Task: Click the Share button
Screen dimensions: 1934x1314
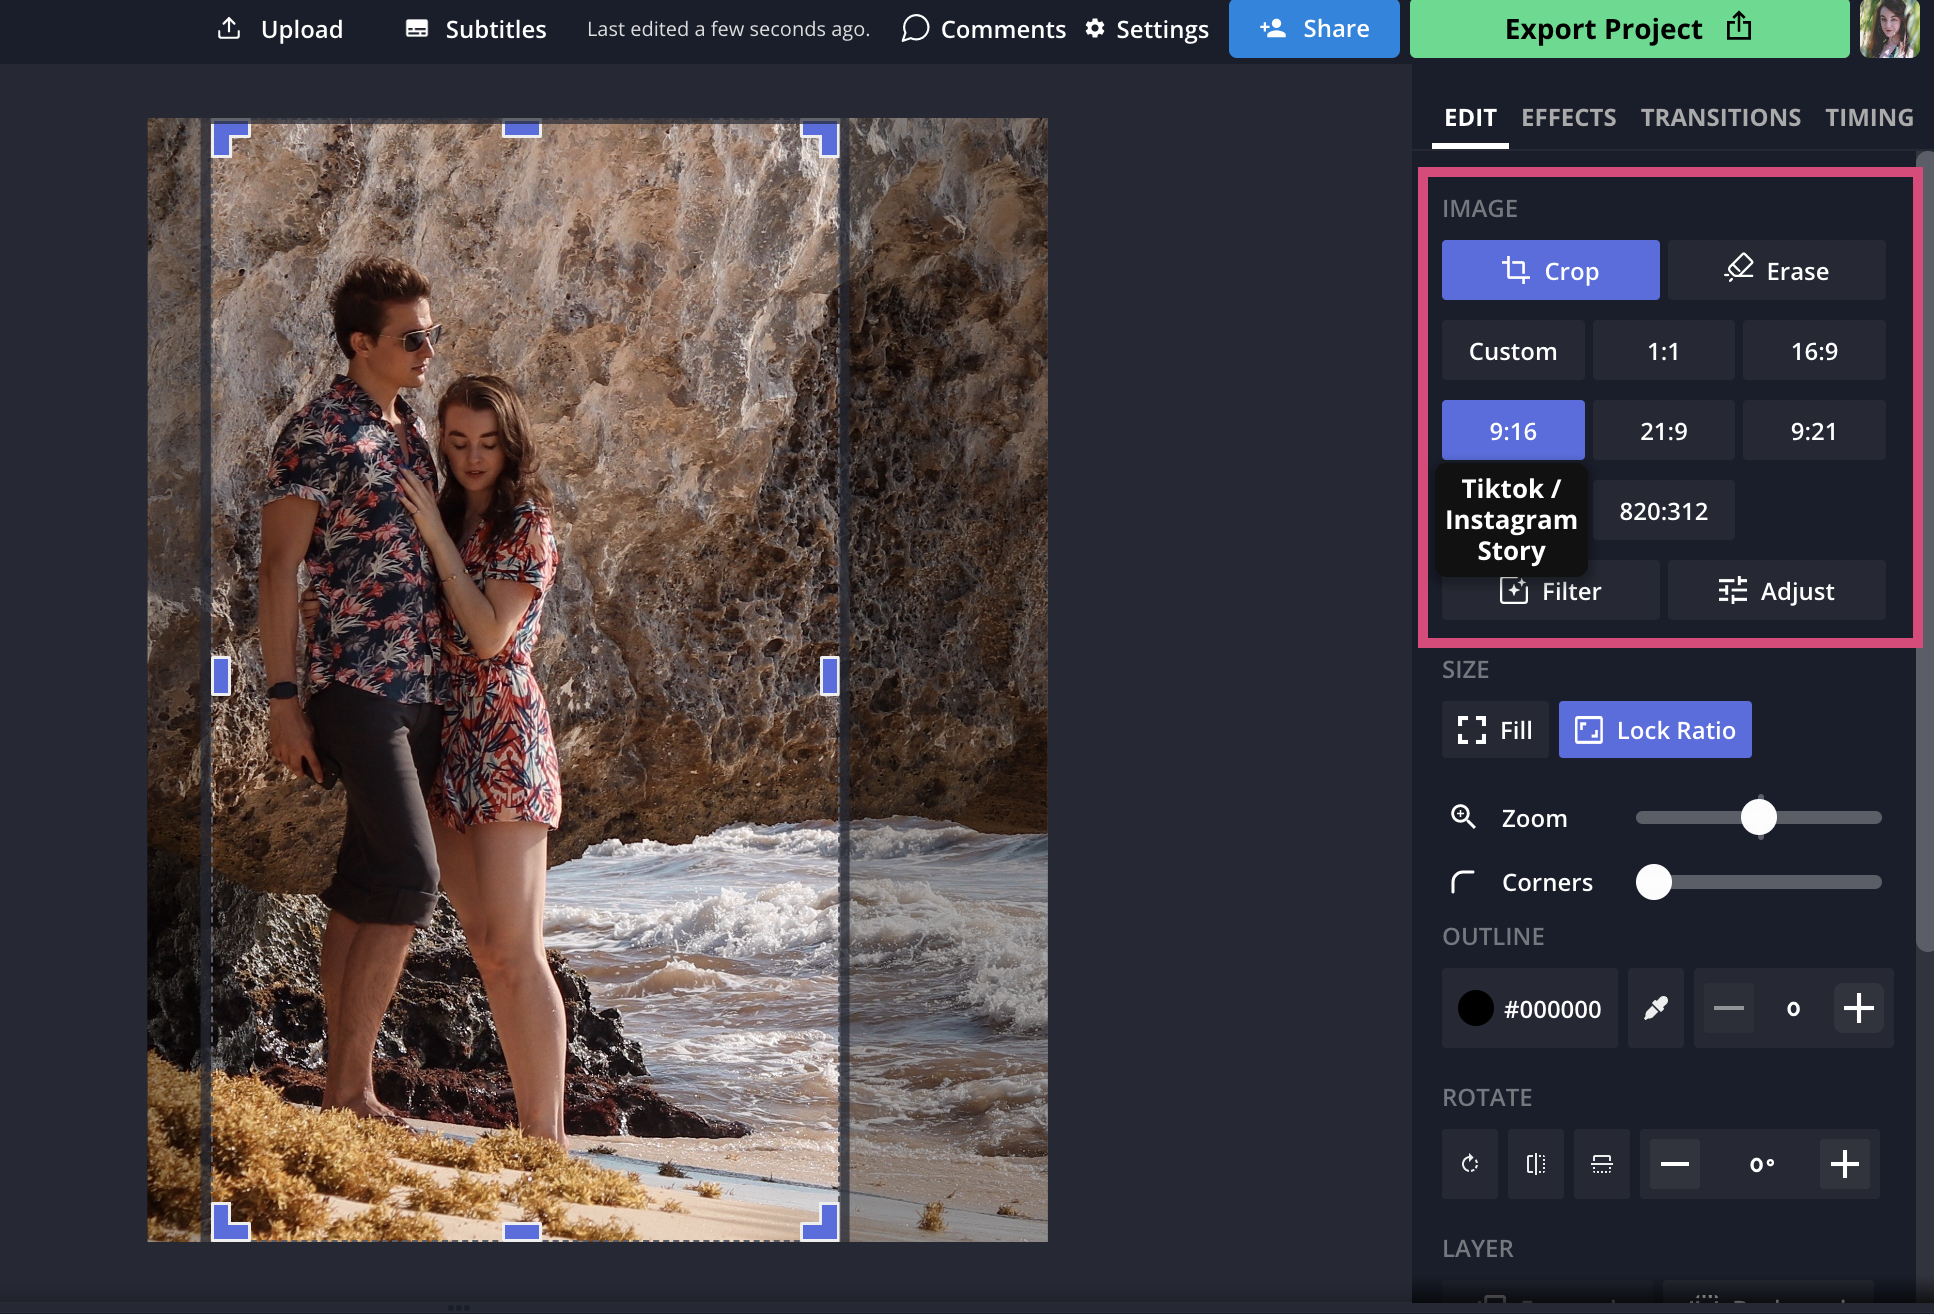Action: coord(1313,29)
